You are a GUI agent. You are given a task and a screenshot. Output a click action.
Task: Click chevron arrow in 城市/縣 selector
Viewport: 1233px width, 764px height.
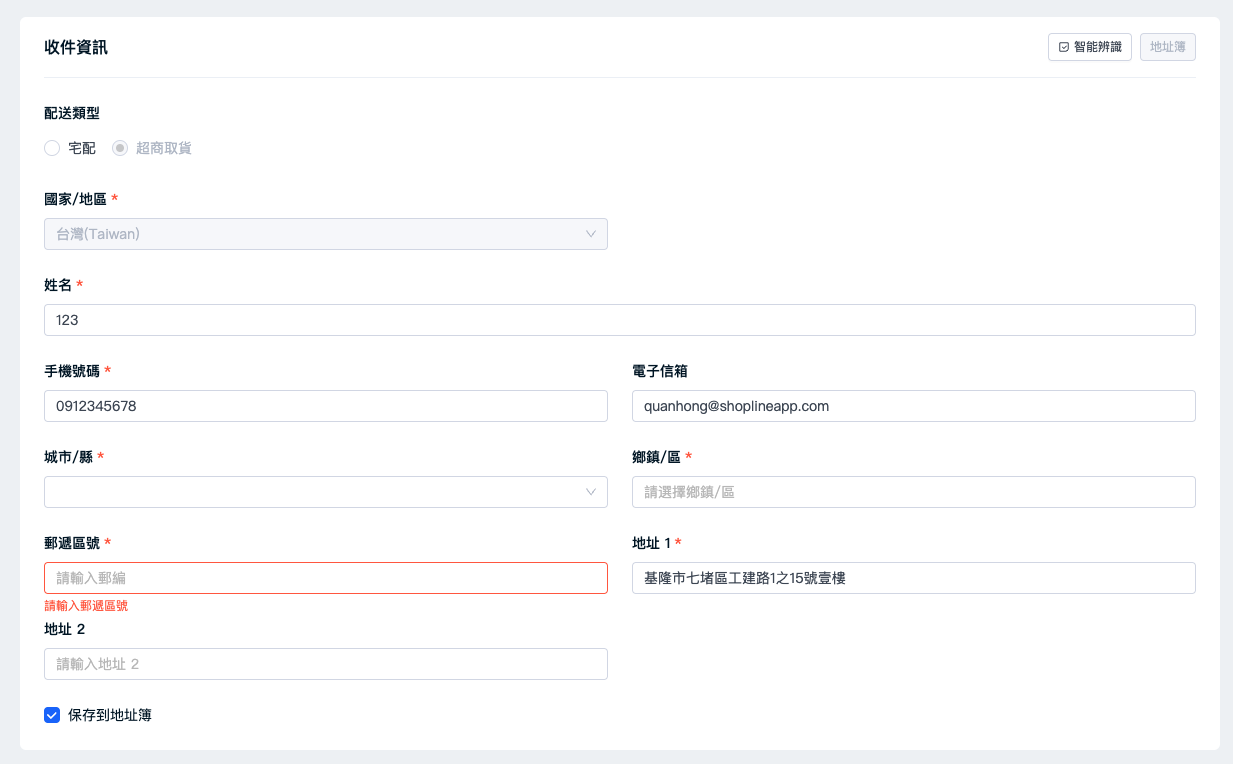(591, 492)
